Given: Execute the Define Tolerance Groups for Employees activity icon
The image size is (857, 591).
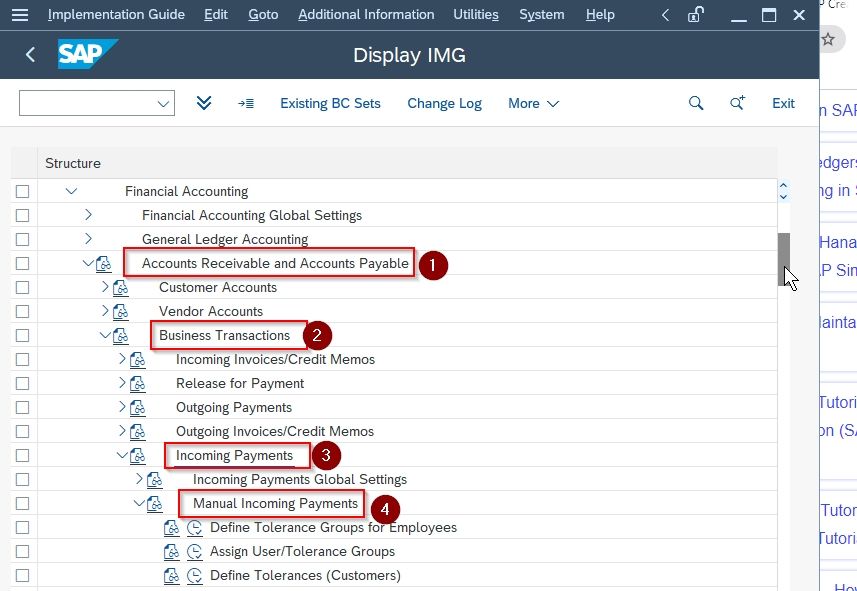Looking at the screenshot, I should tap(195, 528).
